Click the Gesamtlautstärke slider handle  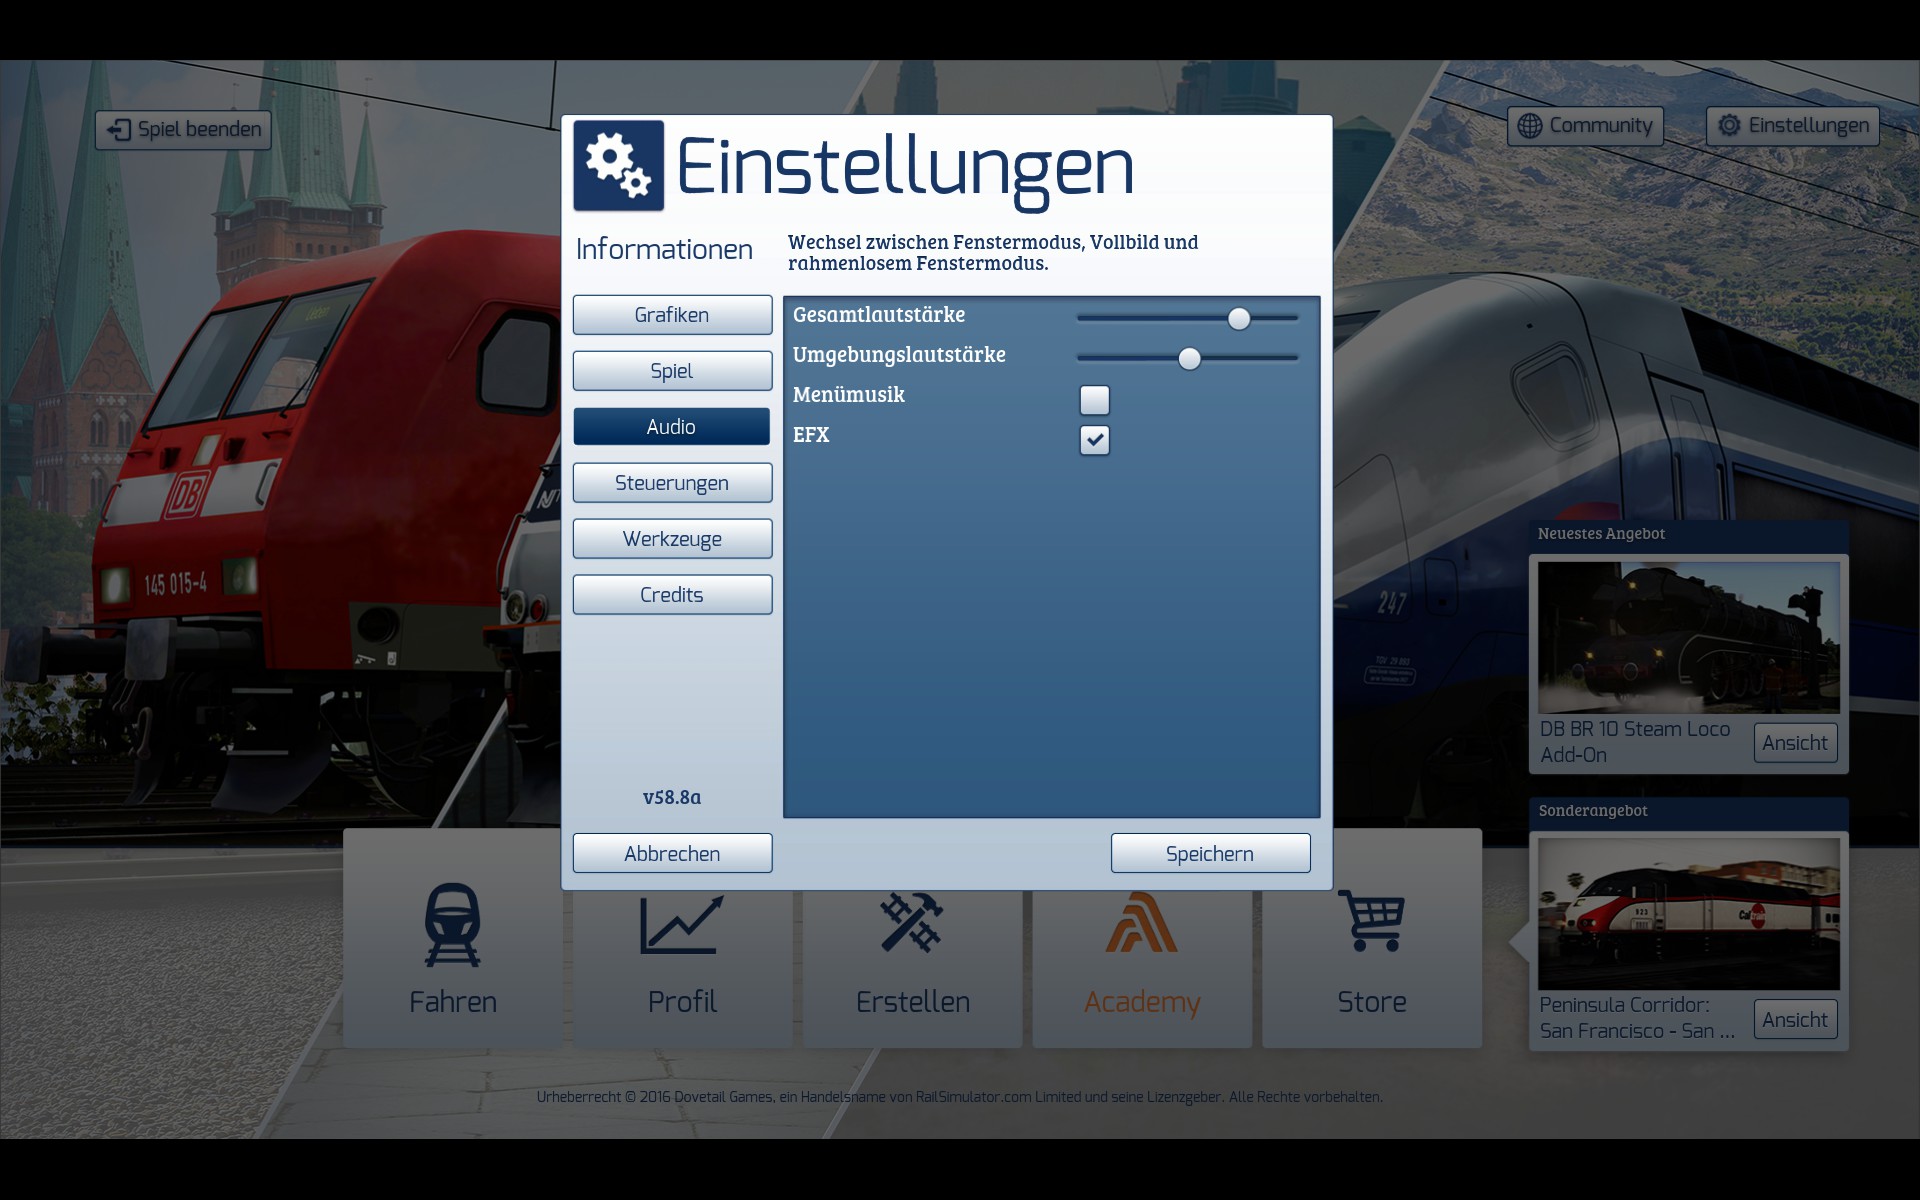[x=1239, y=319]
